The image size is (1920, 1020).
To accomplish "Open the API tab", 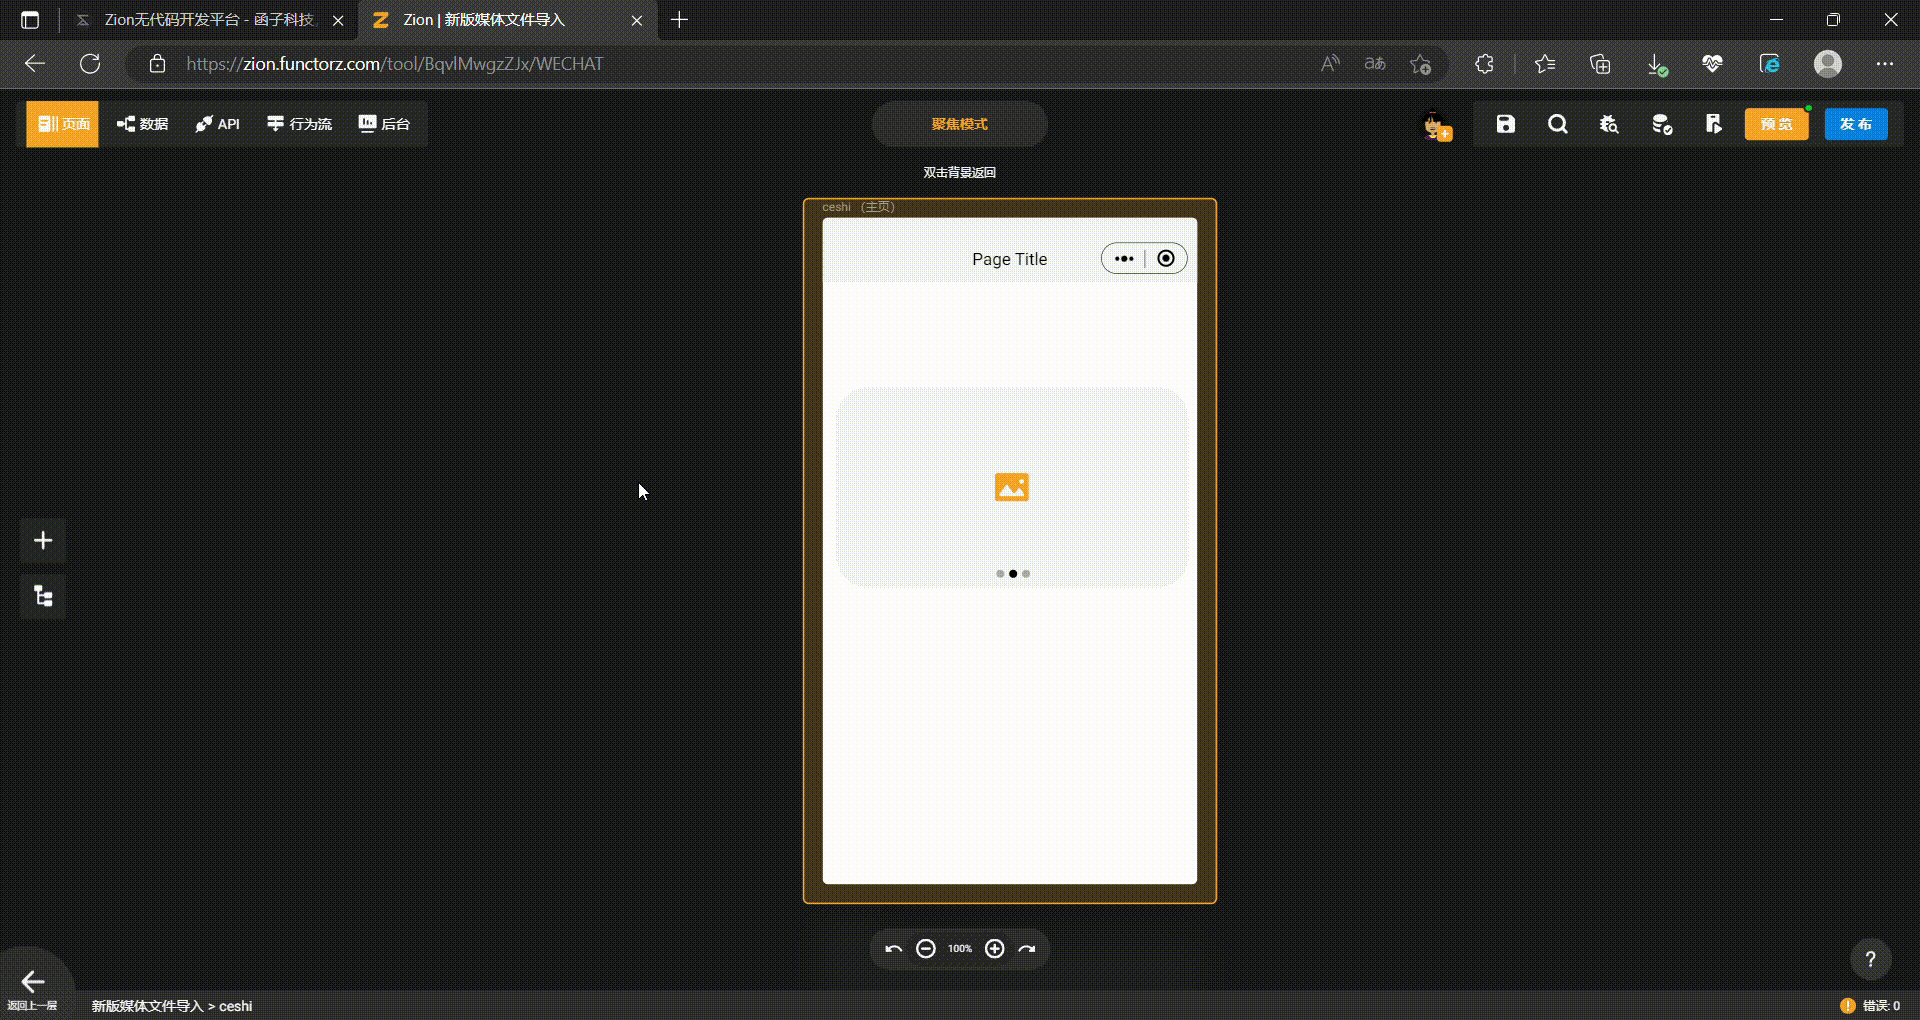I will tap(217, 124).
